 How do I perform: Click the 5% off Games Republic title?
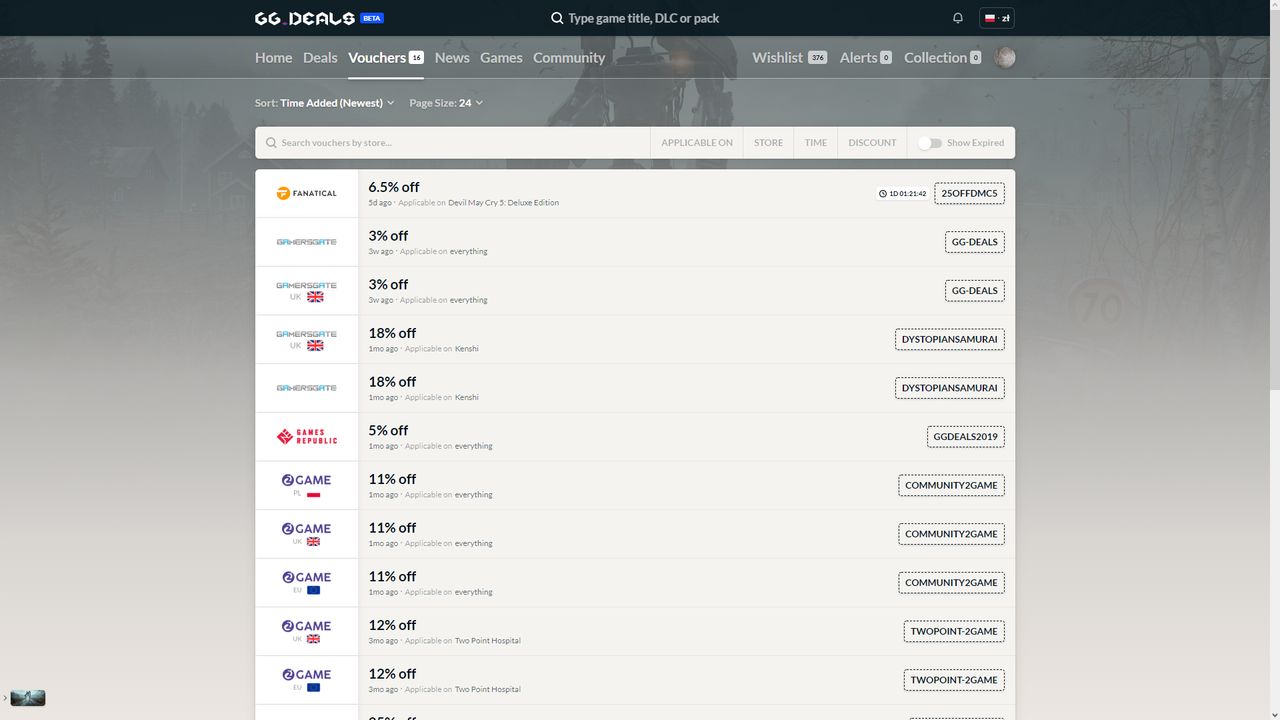388,430
